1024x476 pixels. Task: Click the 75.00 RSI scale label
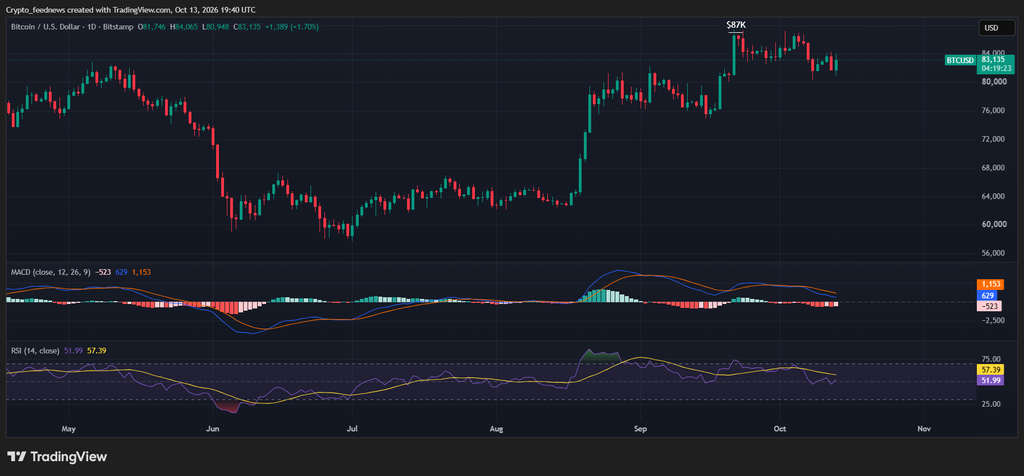click(991, 359)
